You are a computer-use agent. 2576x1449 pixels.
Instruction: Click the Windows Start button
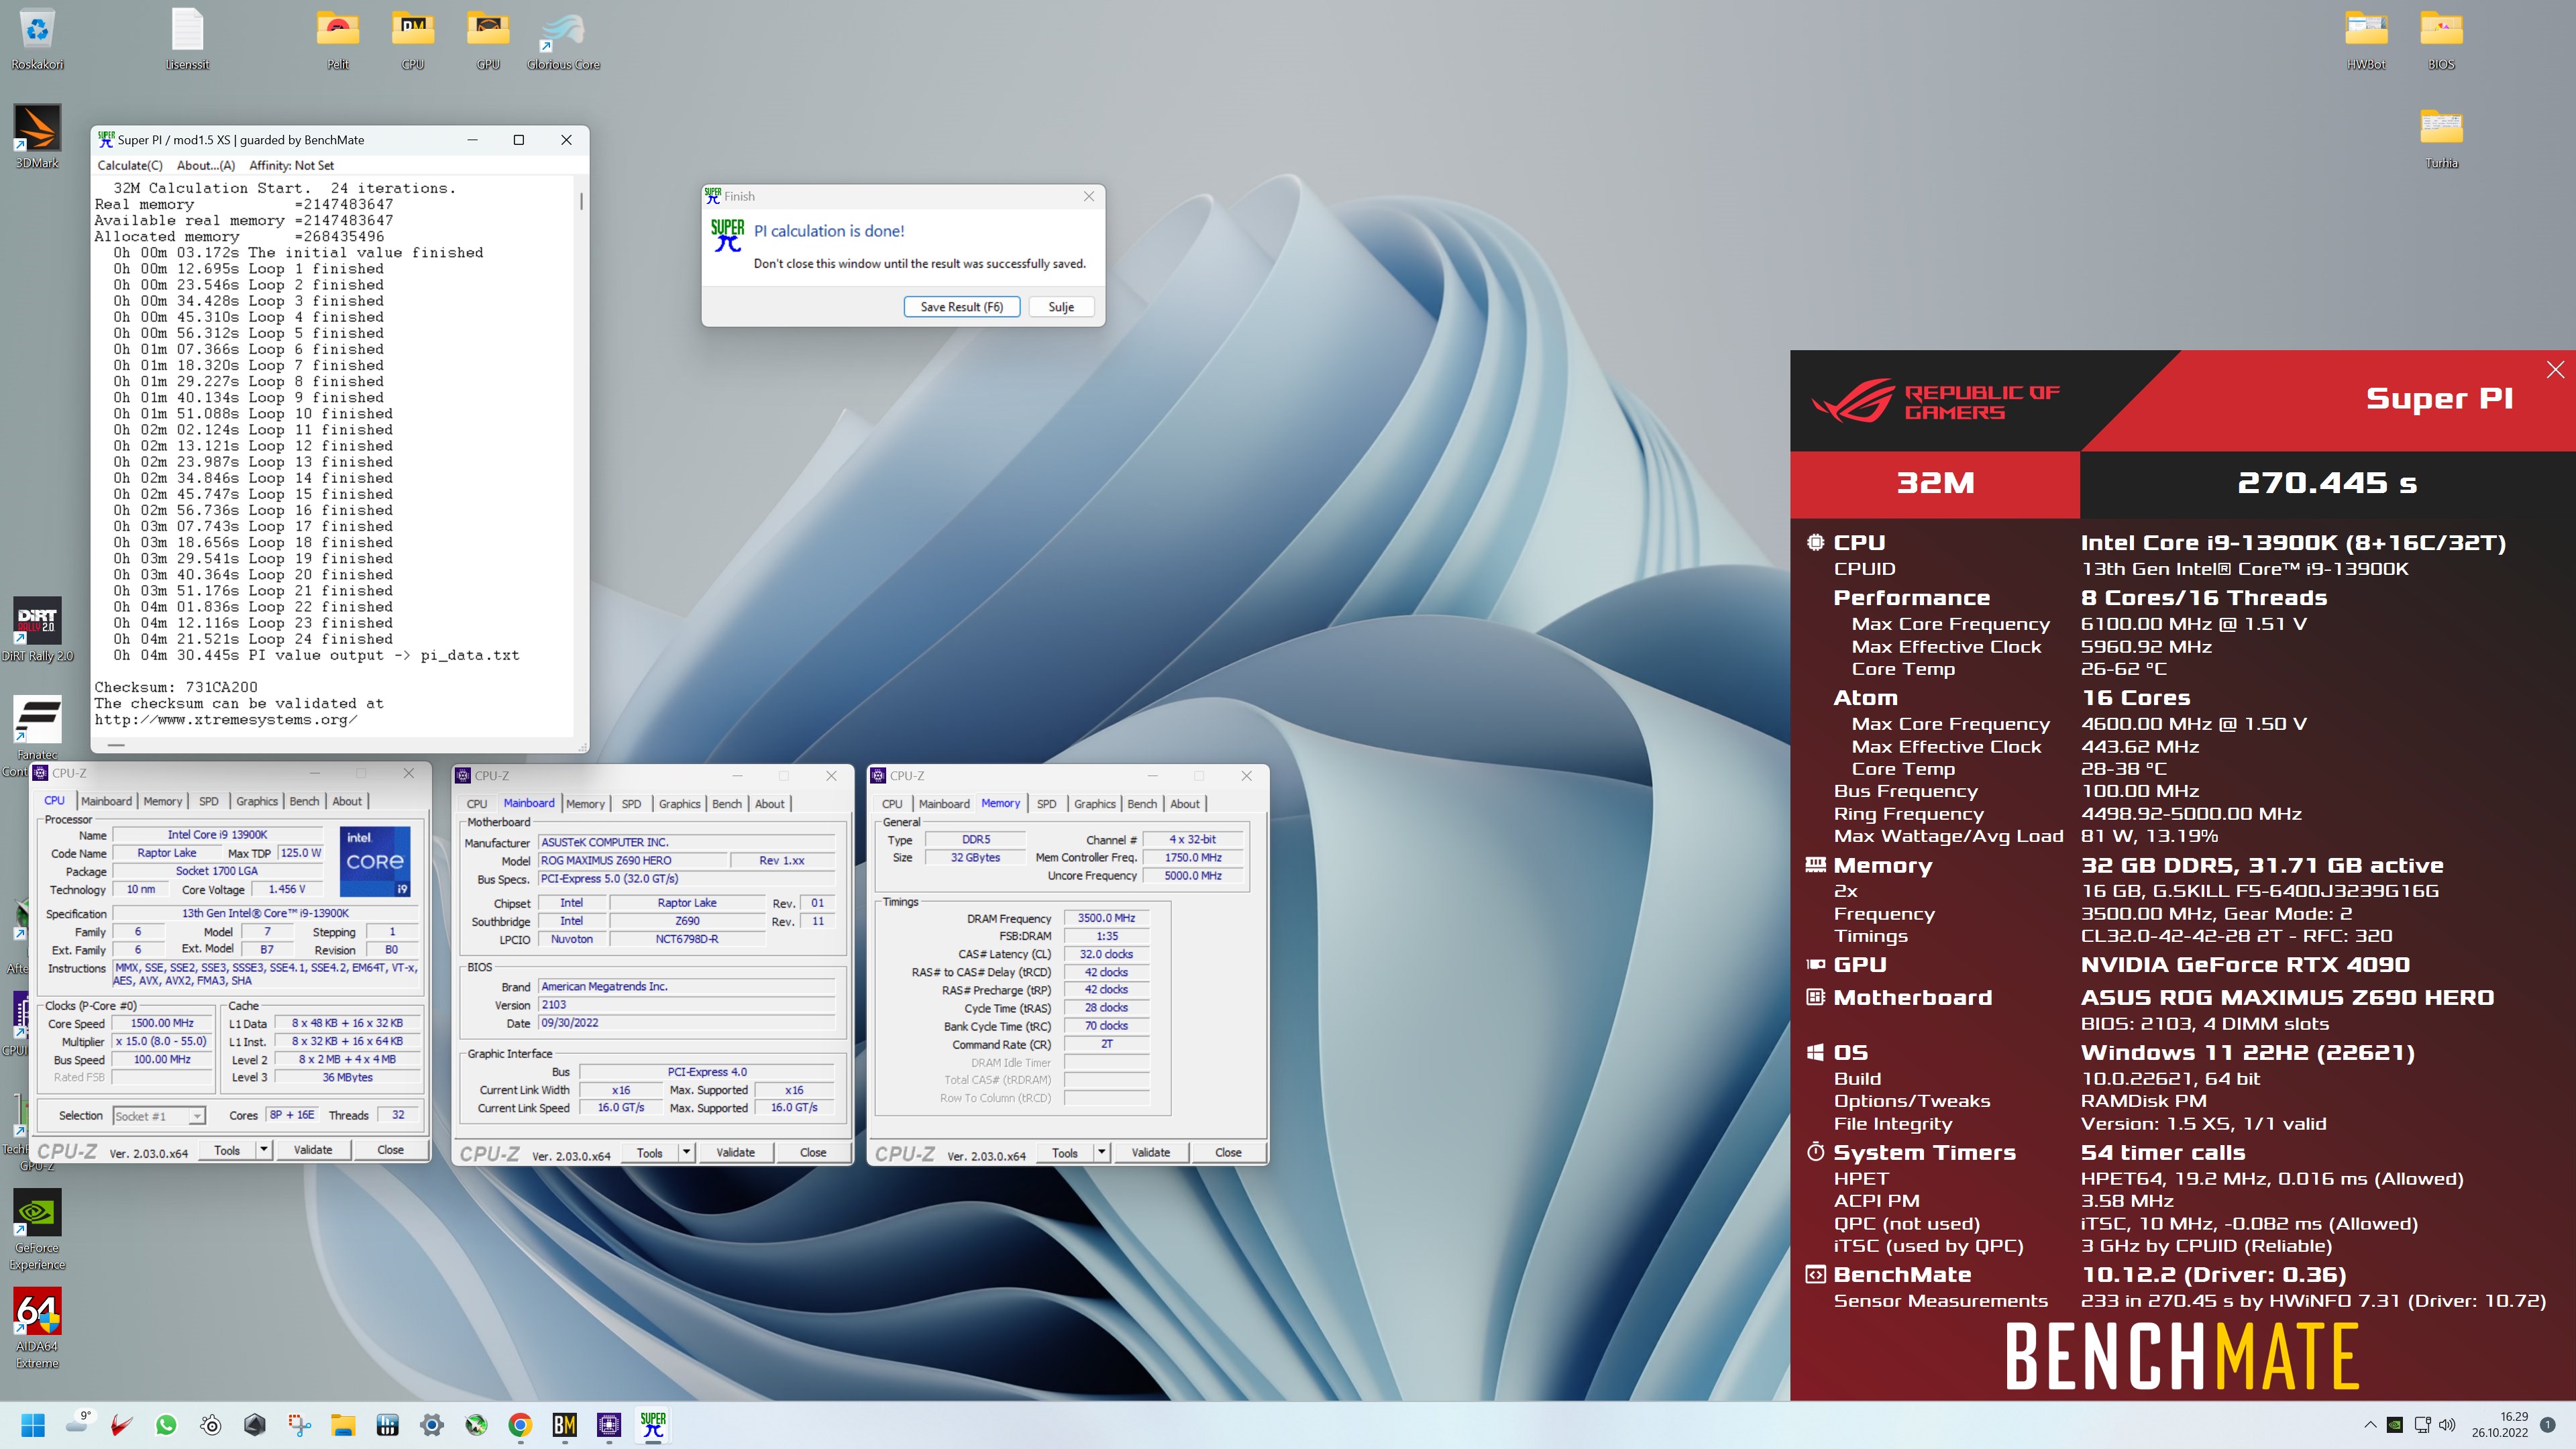tap(33, 1425)
